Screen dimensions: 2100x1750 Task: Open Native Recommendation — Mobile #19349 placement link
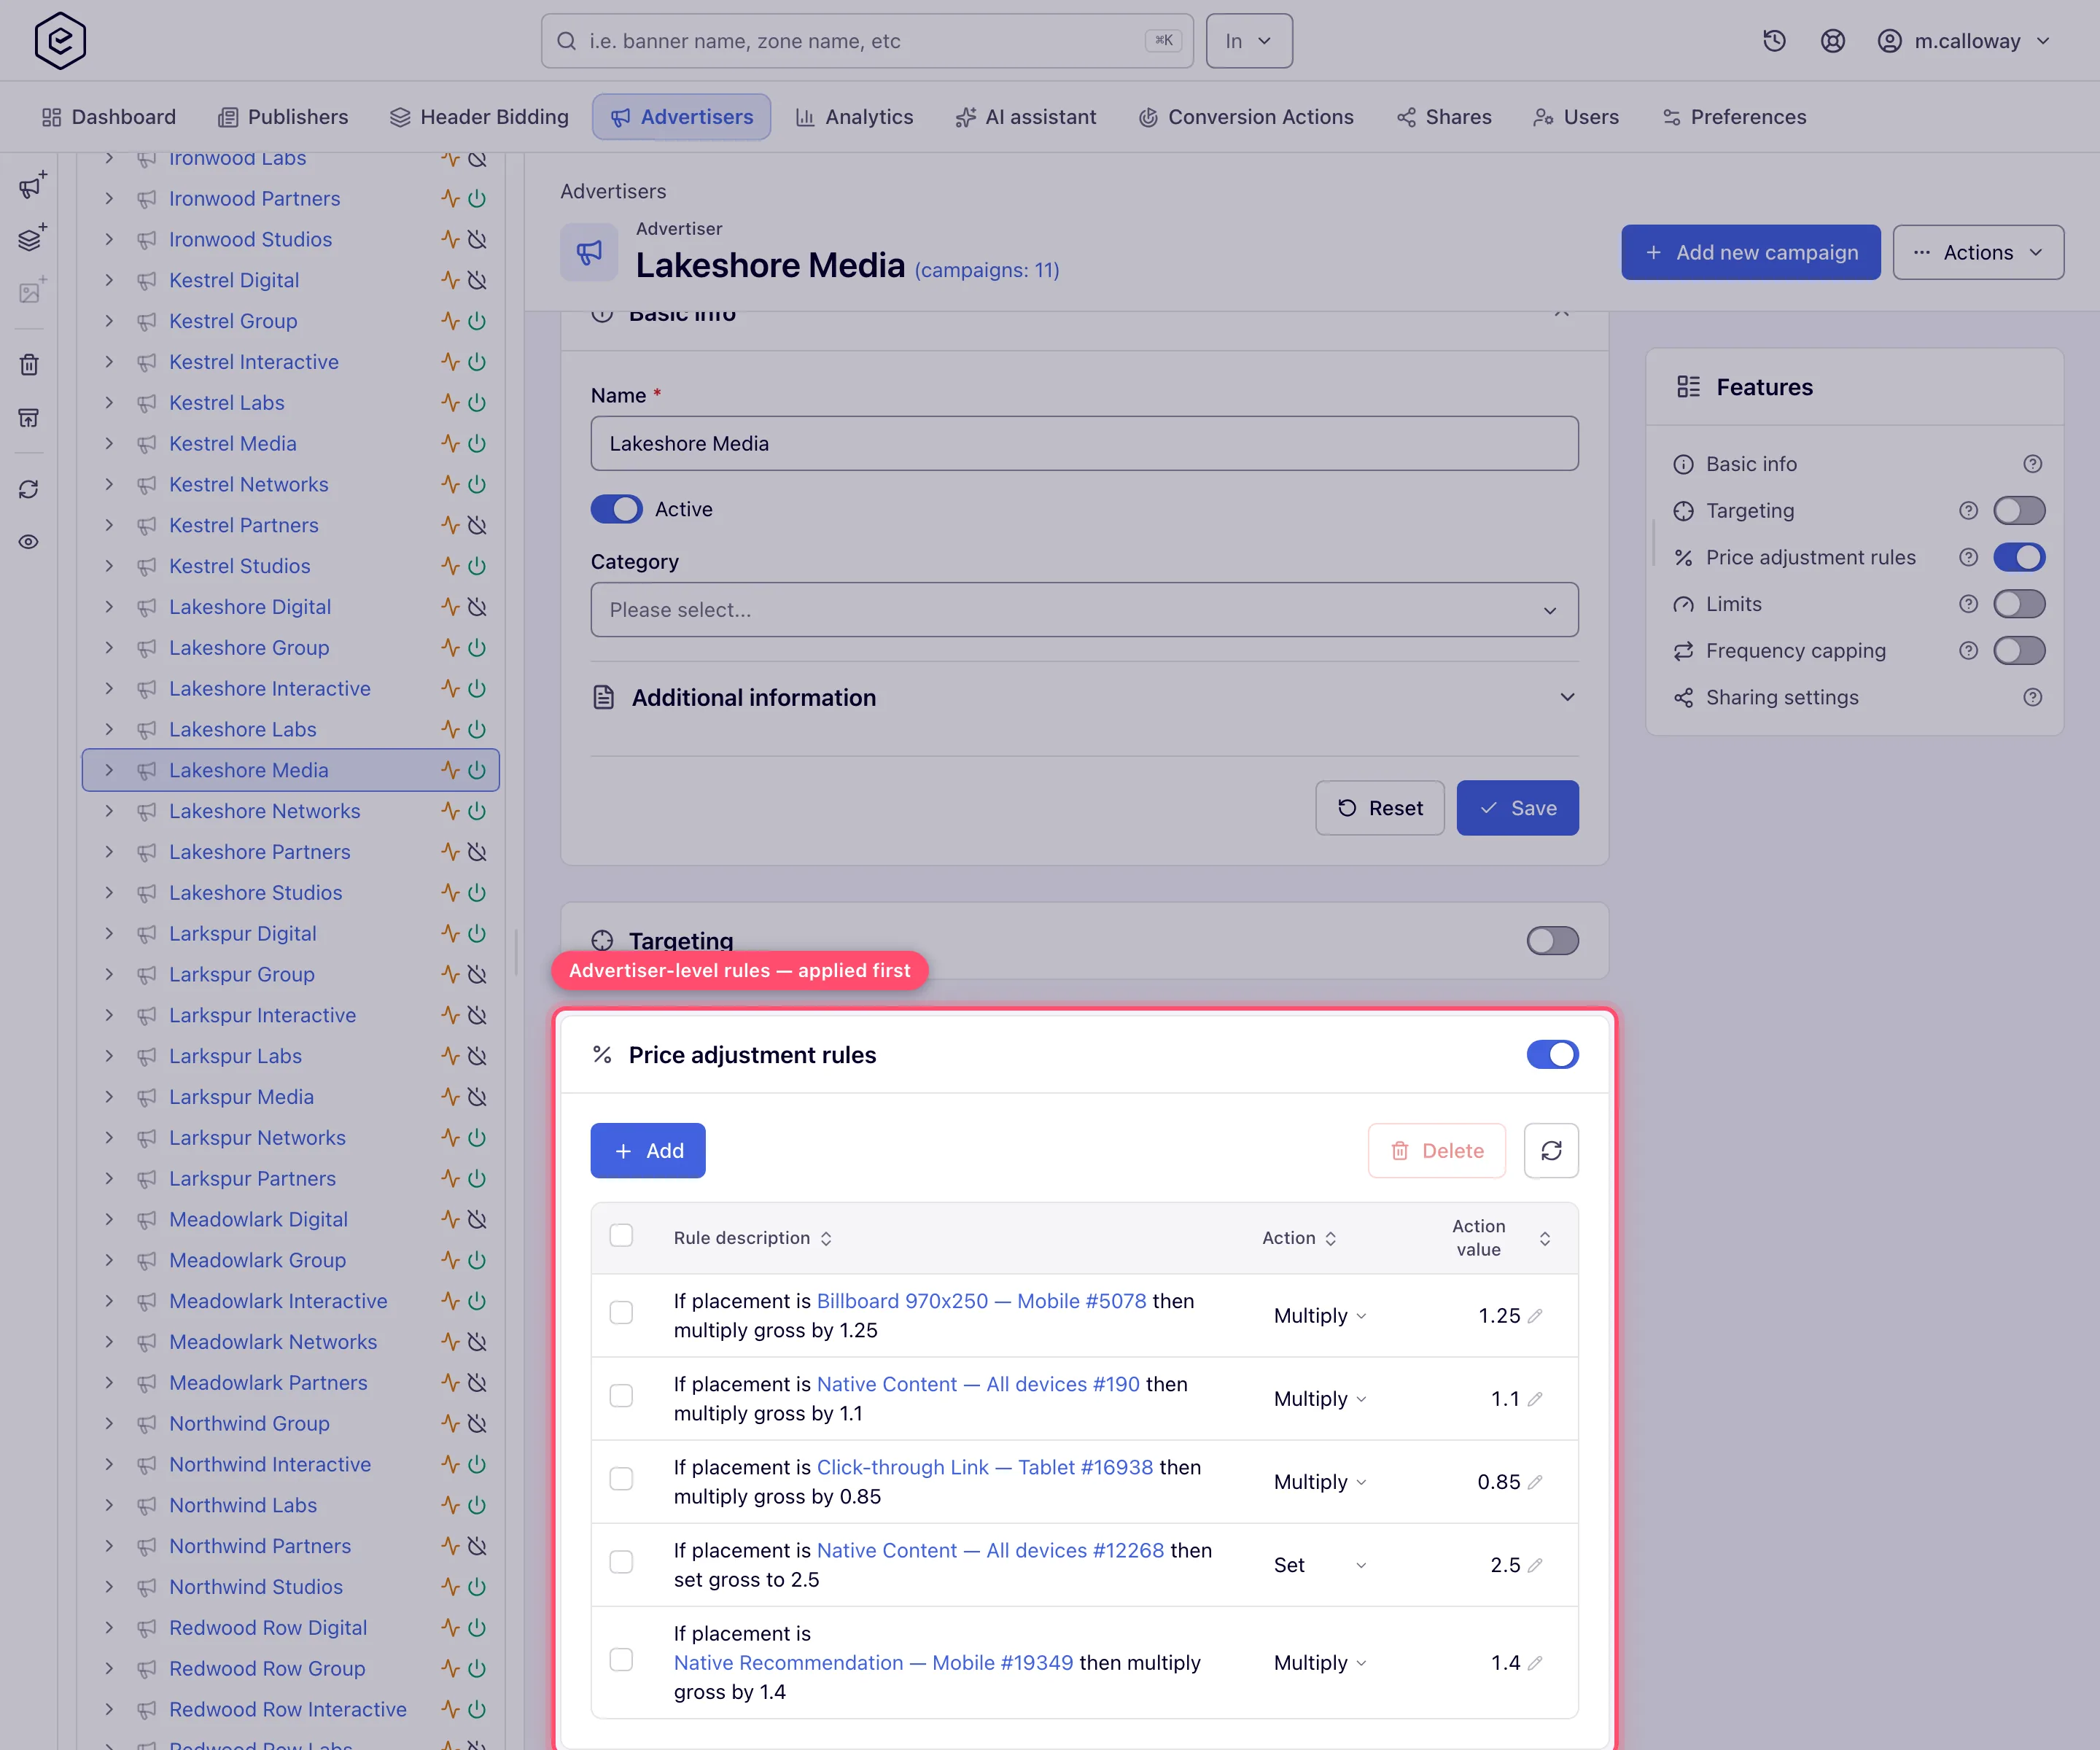point(873,1663)
